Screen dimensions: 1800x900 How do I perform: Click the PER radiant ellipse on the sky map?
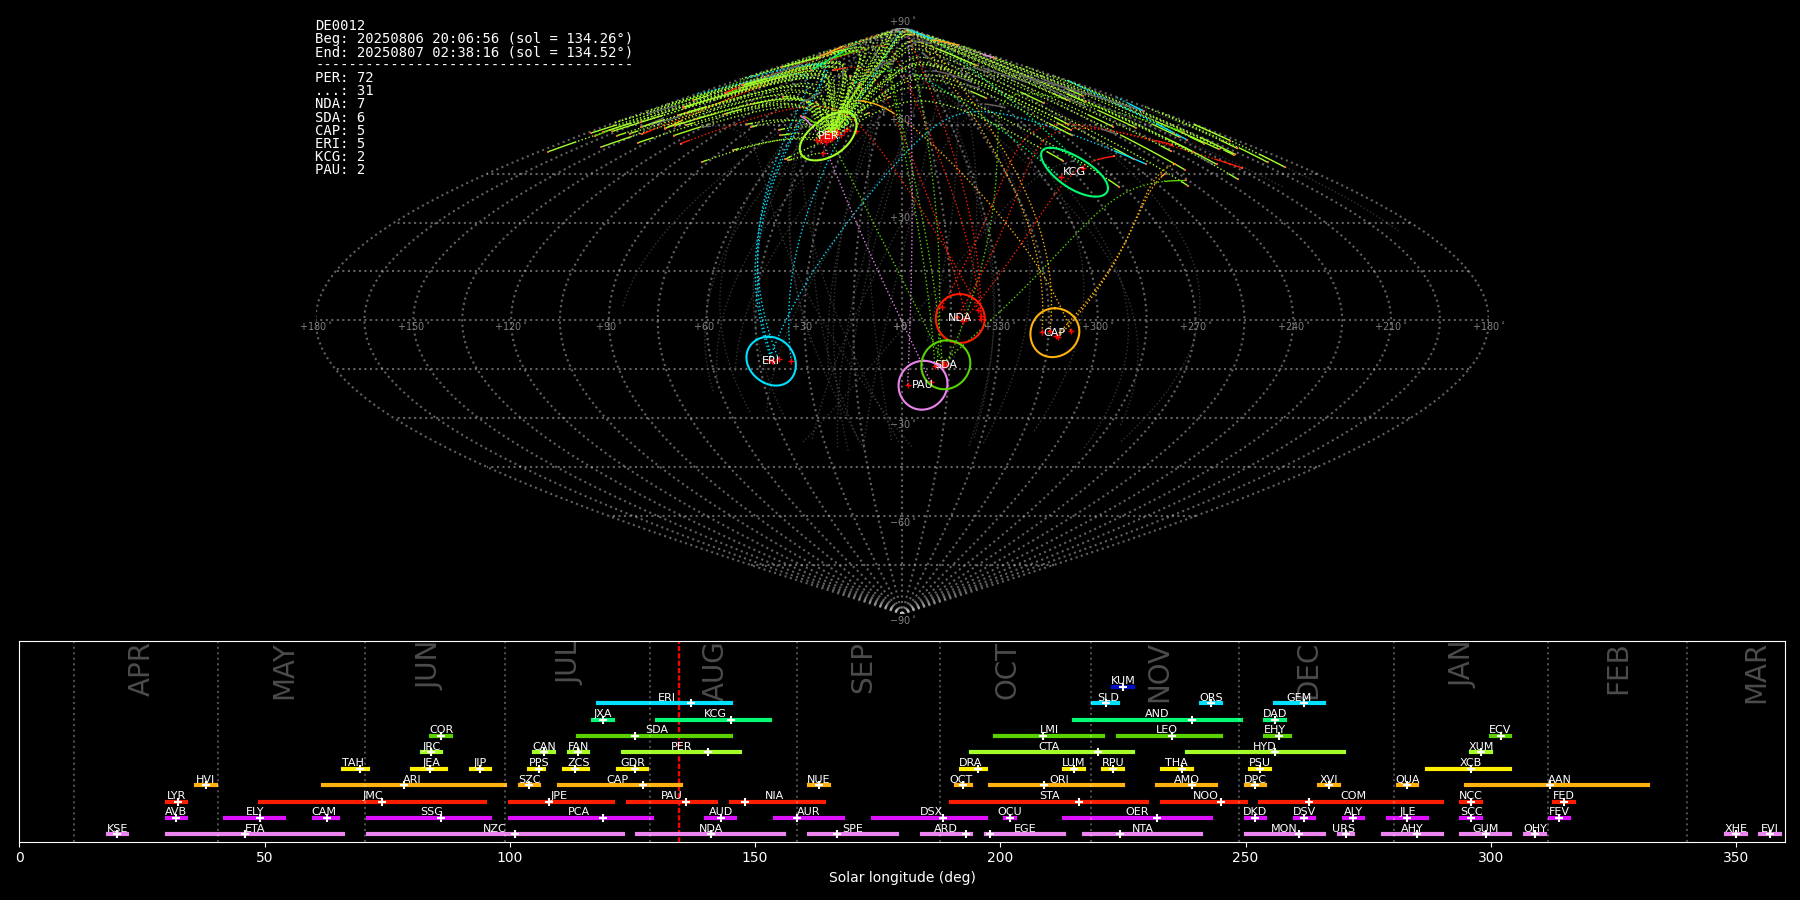[828, 136]
